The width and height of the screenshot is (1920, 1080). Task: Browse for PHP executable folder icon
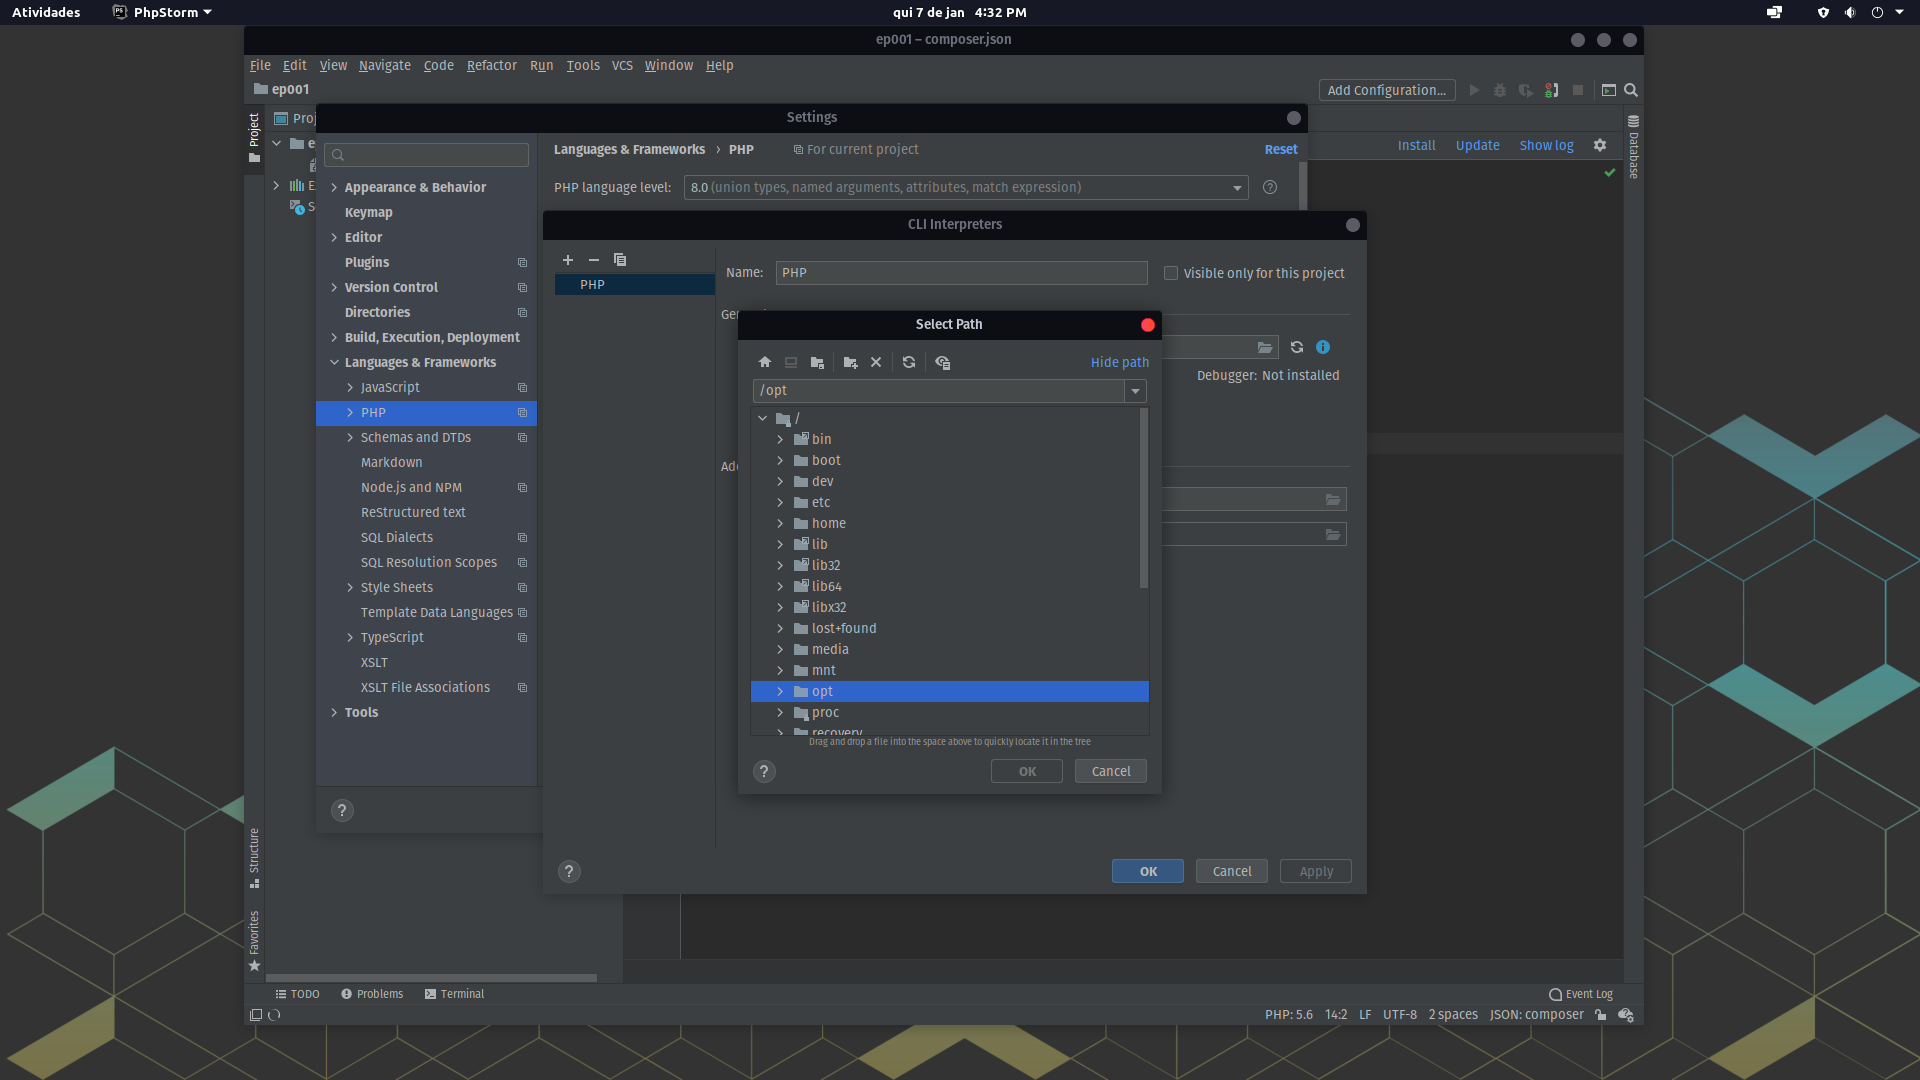tap(1265, 347)
